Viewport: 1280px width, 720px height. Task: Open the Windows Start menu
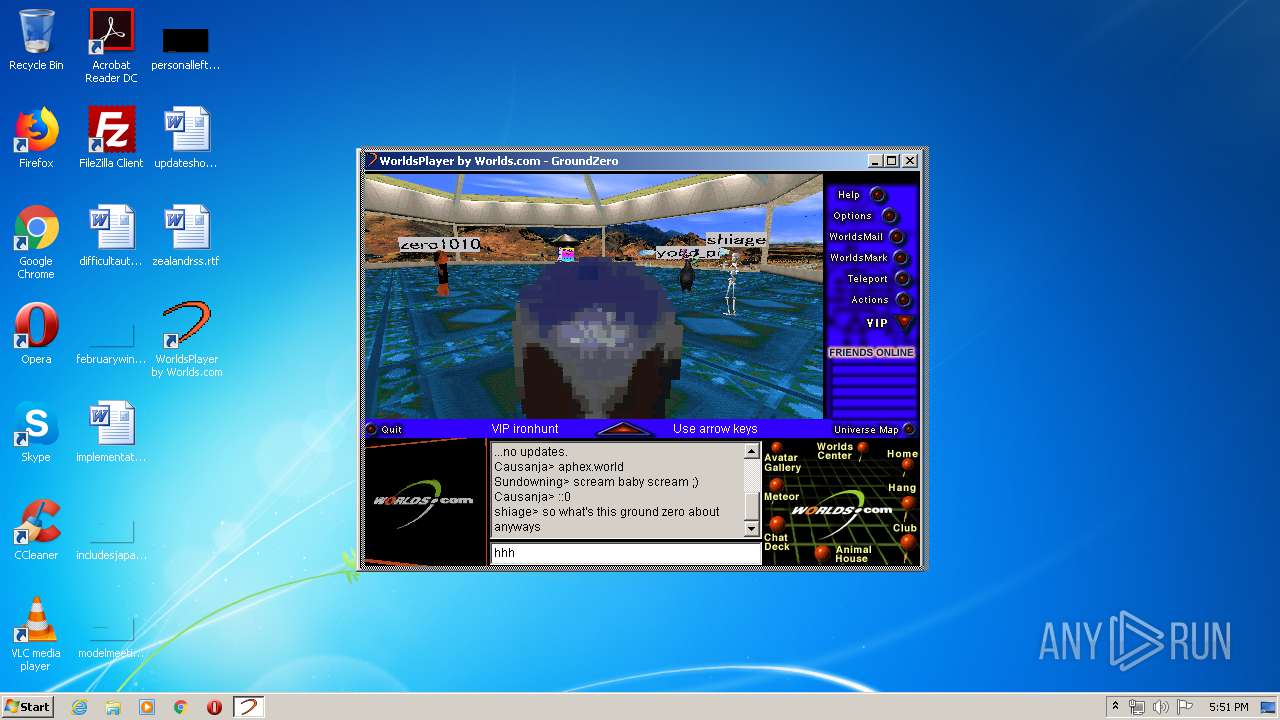[x=28, y=707]
